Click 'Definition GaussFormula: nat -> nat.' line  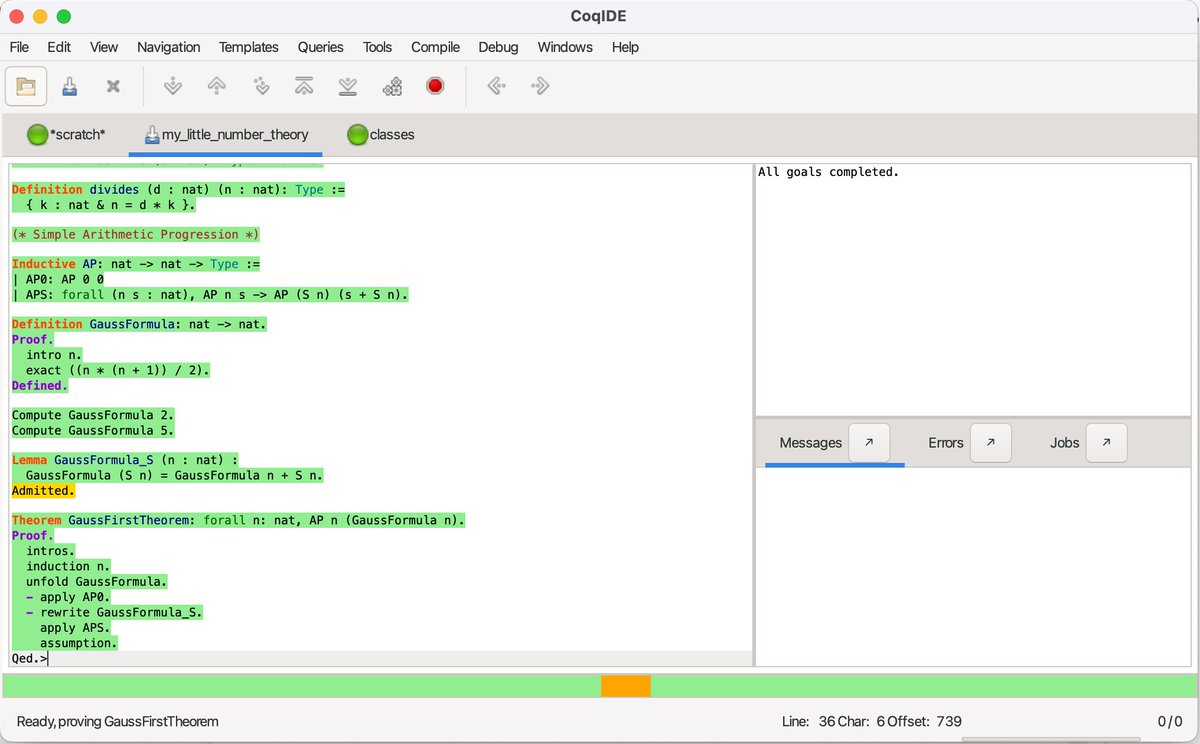coord(139,324)
